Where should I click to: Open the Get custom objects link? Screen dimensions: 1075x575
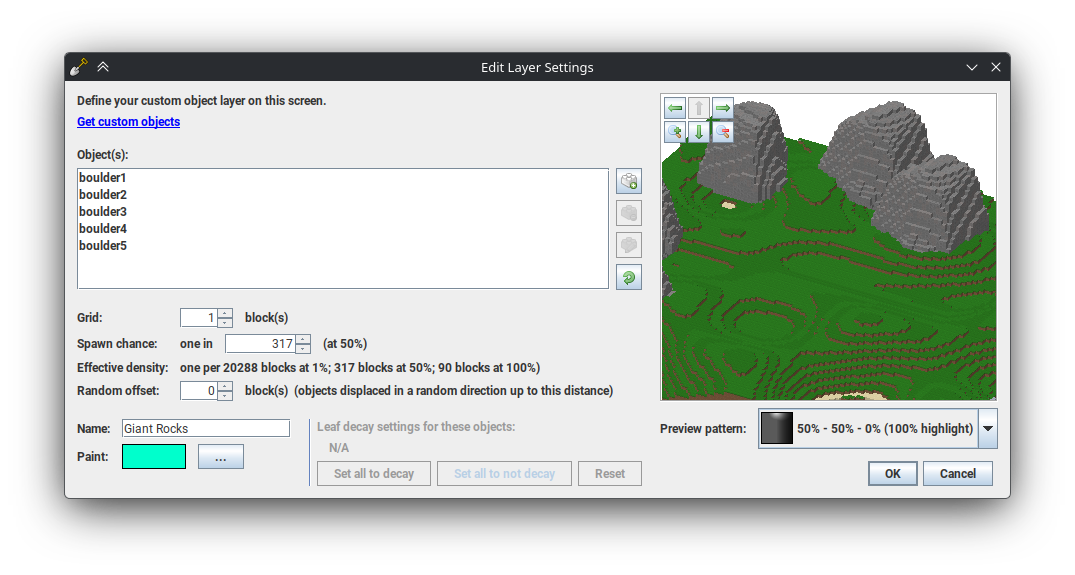click(x=128, y=122)
